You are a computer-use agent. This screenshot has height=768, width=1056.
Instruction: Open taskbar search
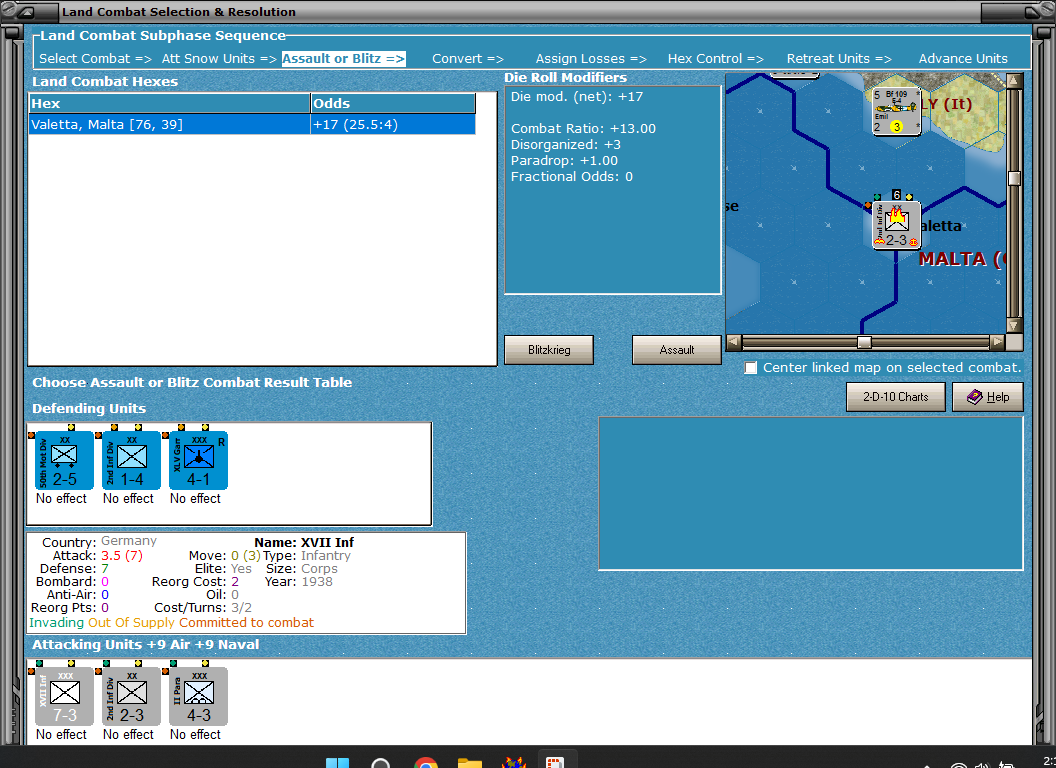(x=381, y=763)
